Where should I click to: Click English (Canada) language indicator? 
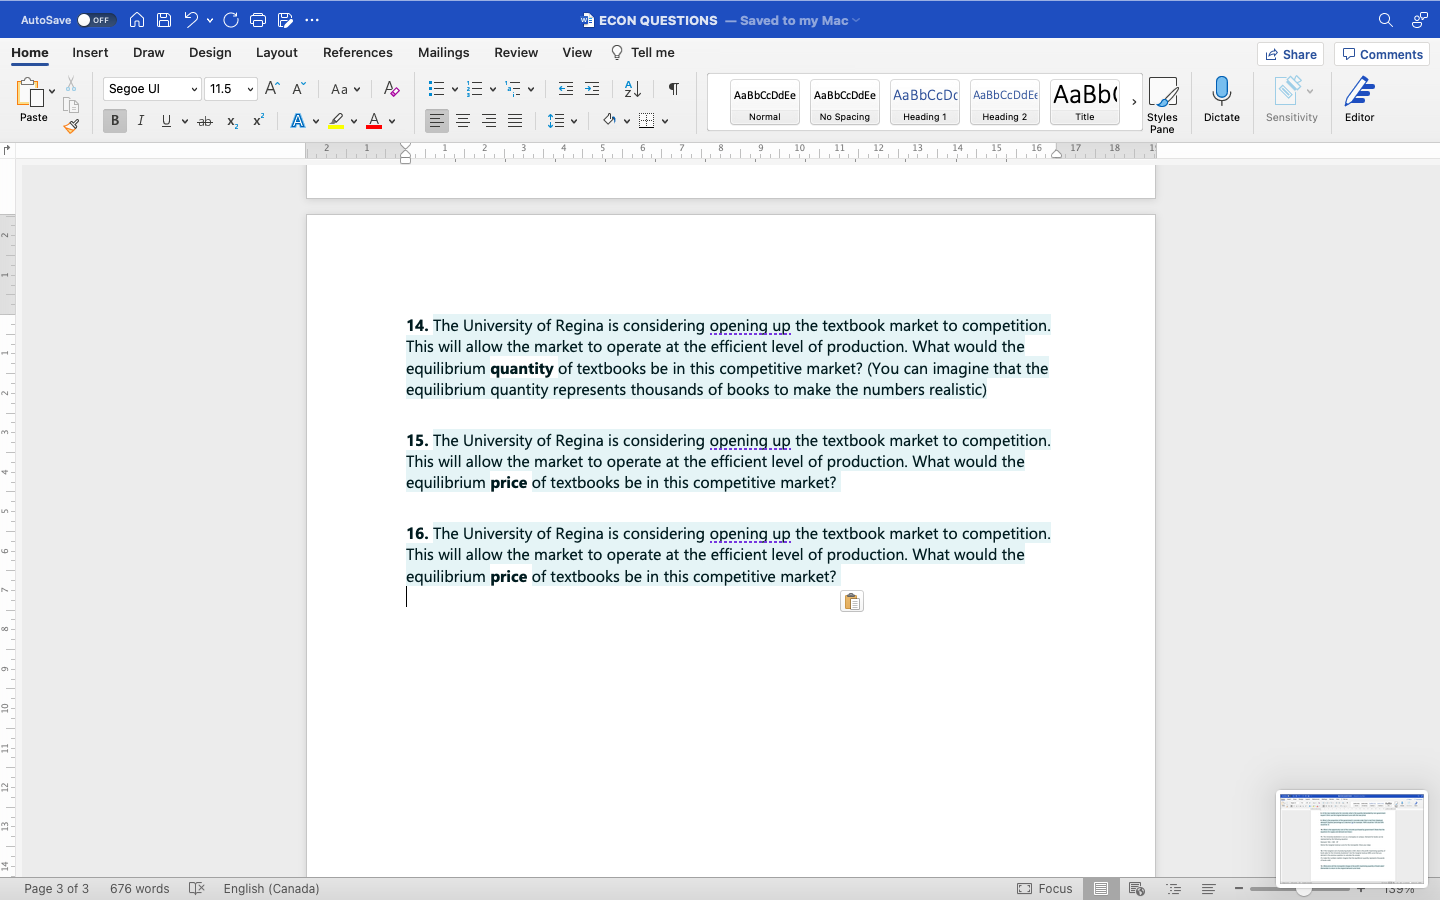point(271,888)
